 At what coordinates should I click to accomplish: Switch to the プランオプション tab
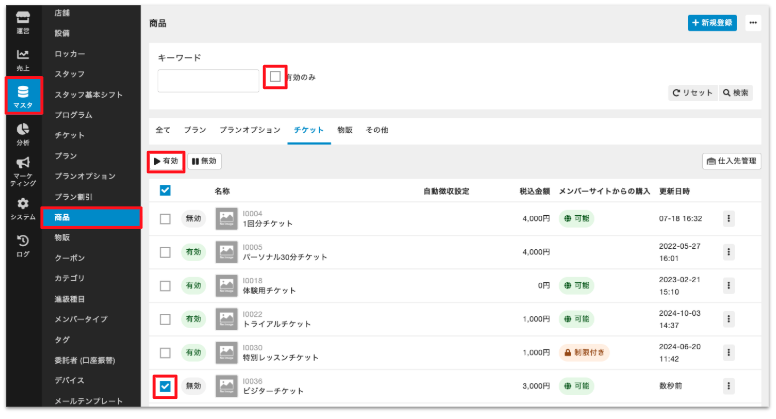pos(250,130)
